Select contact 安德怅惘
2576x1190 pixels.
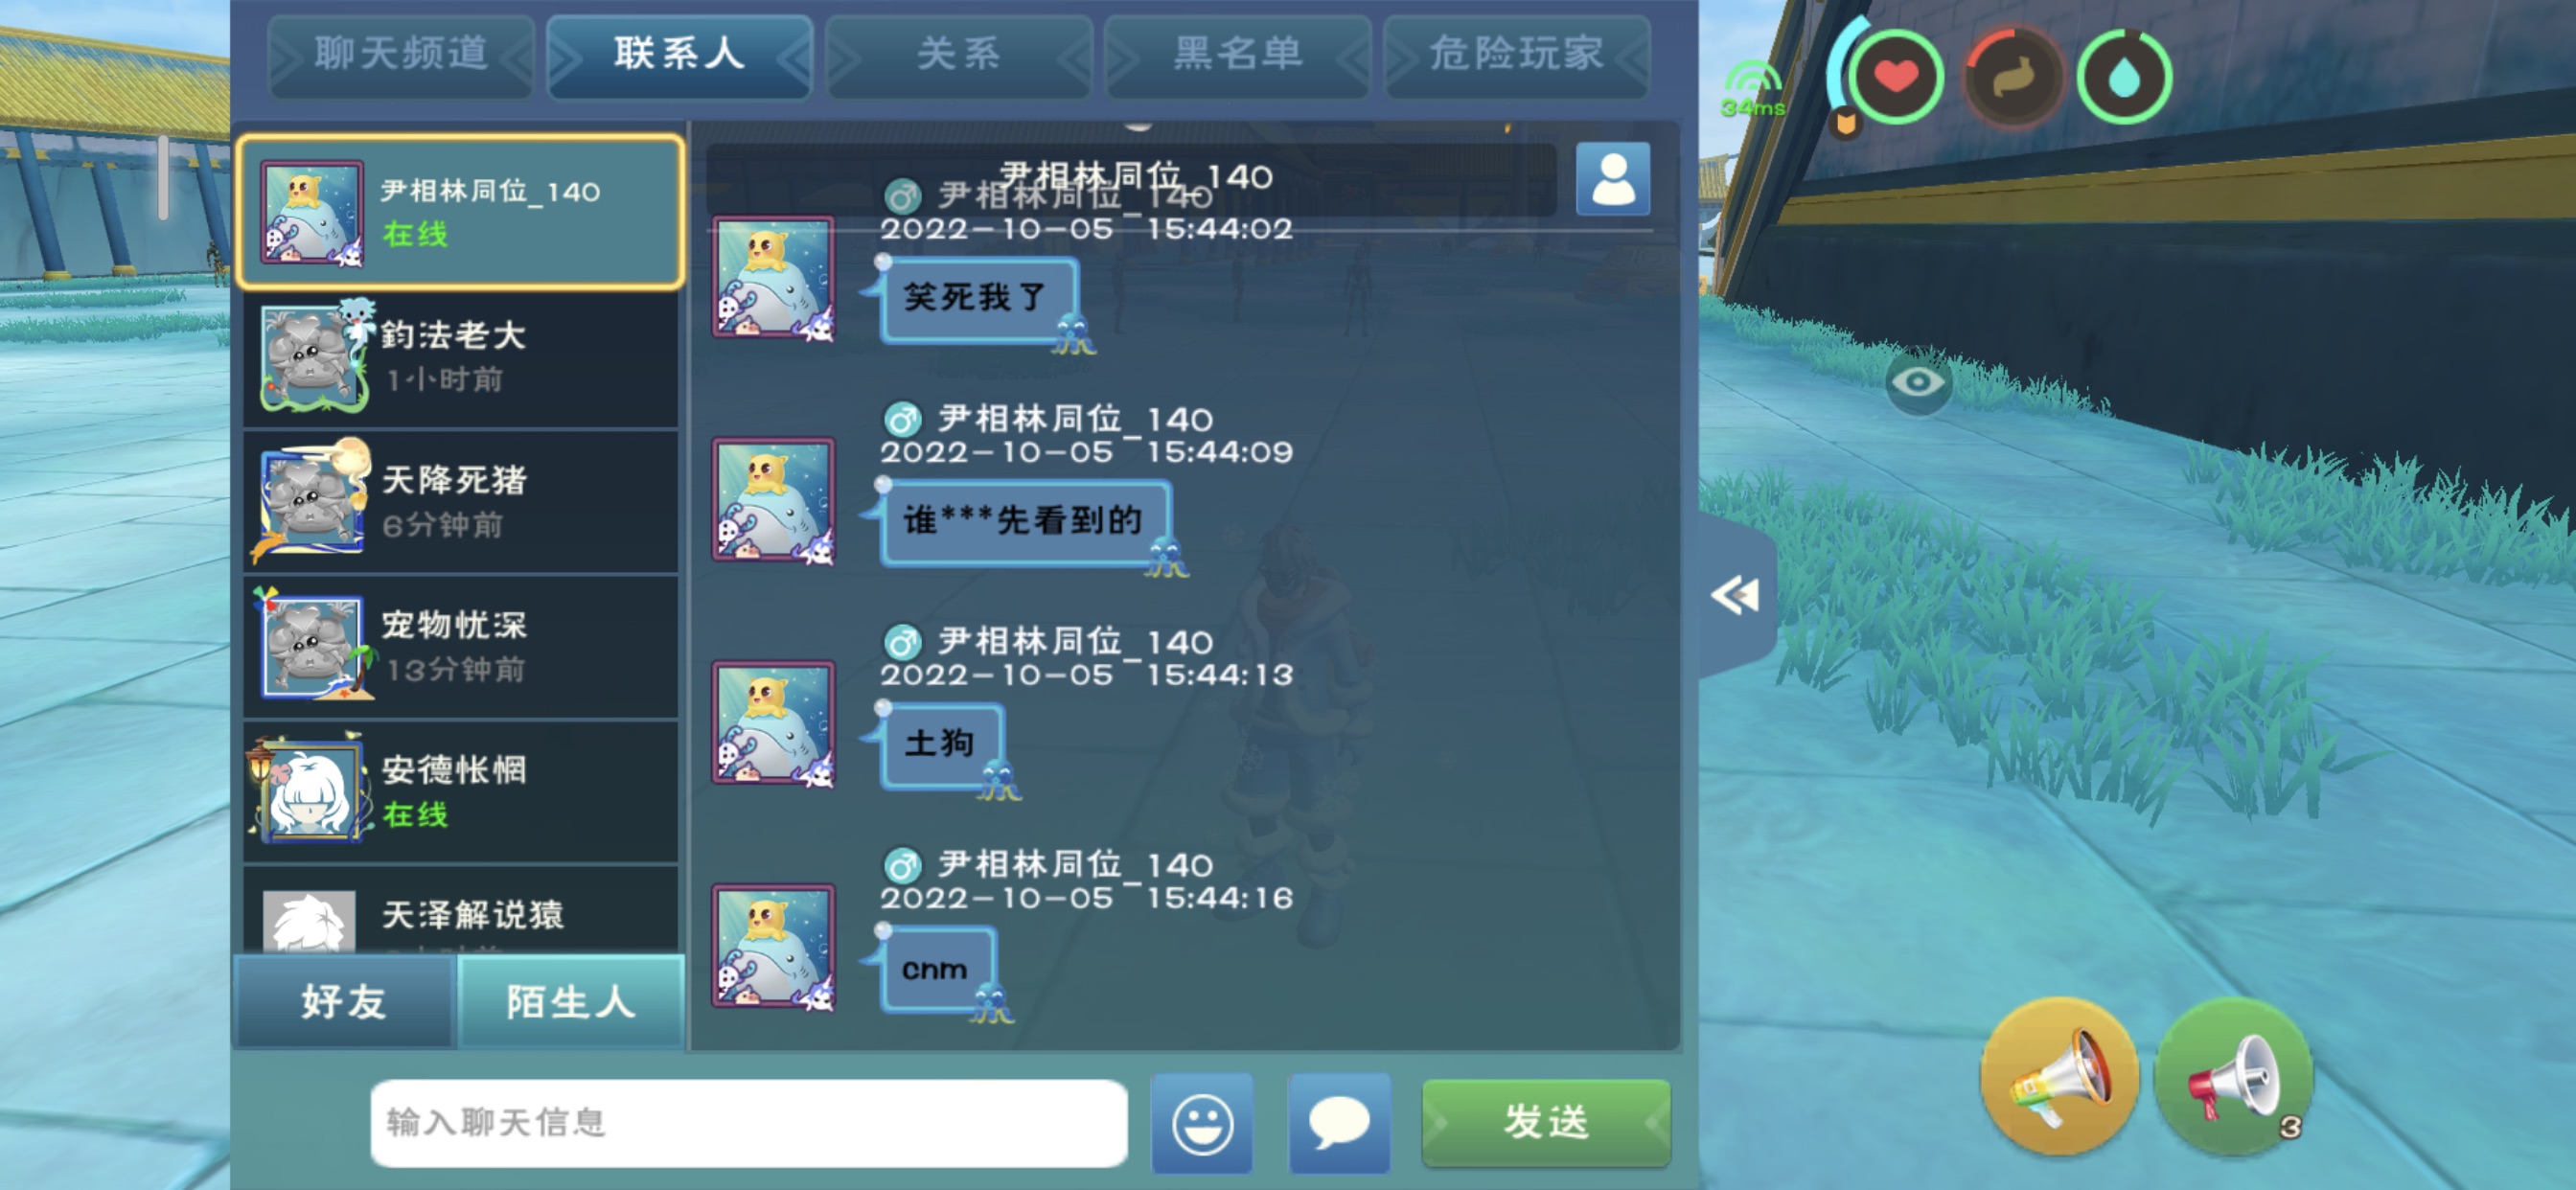[461, 791]
